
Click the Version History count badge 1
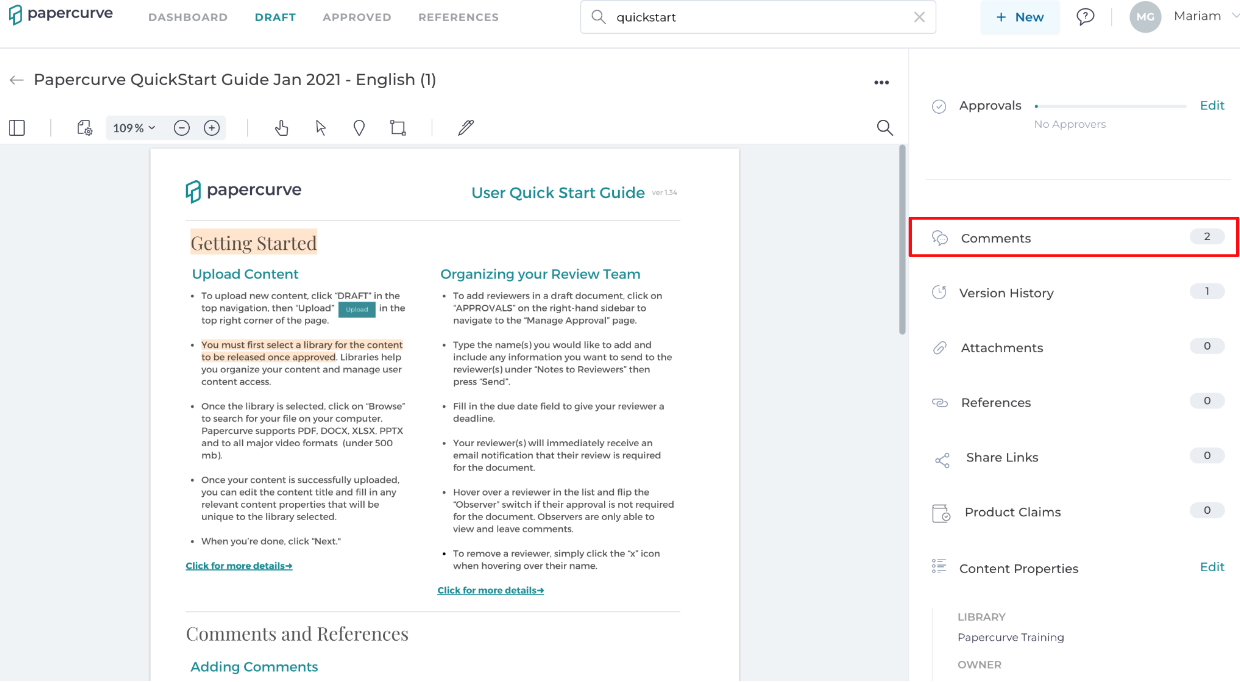1207,292
